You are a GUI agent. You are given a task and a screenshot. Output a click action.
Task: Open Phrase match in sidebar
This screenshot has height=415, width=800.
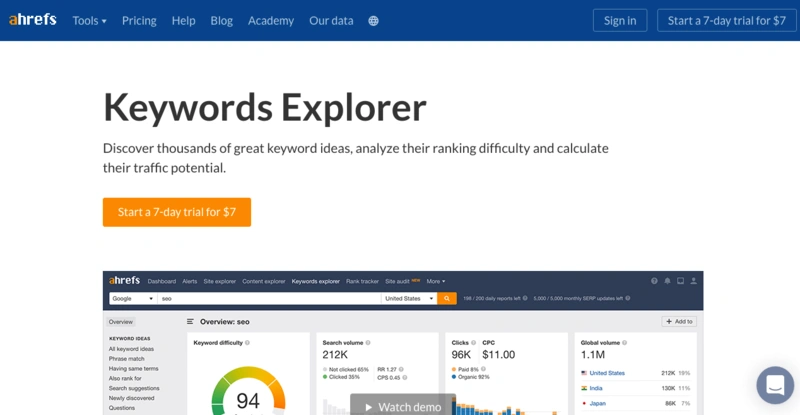(x=126, y=358)
